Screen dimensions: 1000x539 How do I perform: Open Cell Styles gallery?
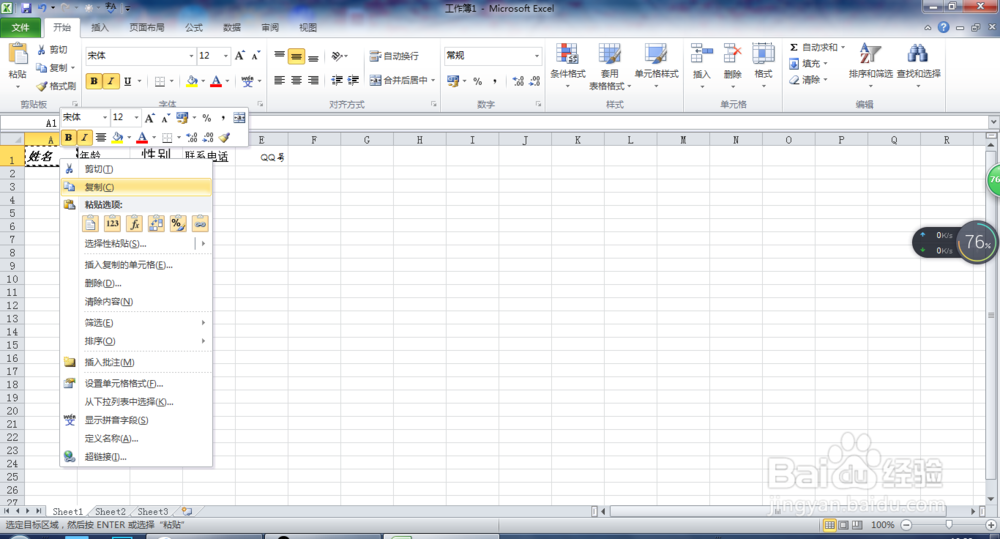pyautogui.click(x=656, y=66)
